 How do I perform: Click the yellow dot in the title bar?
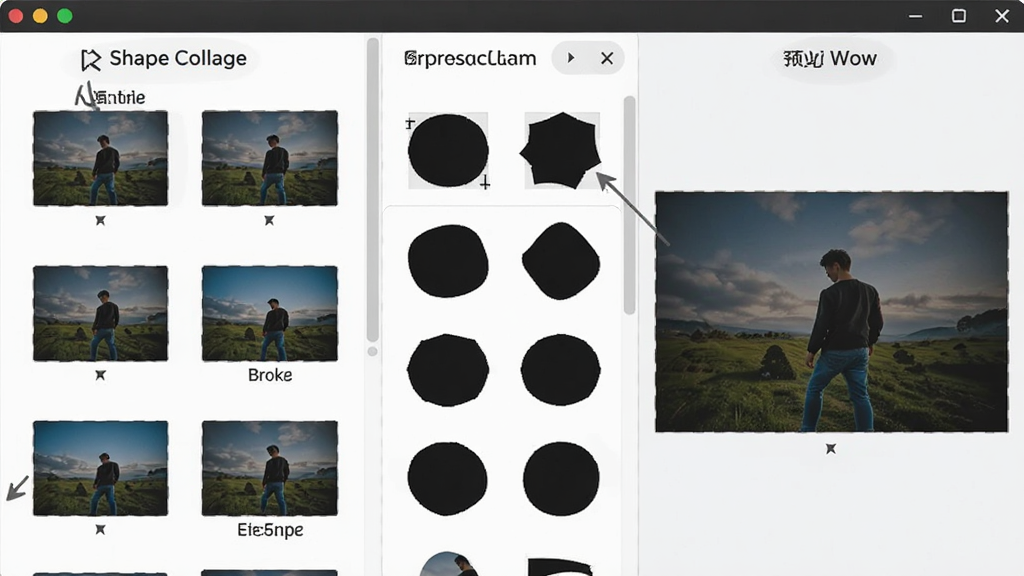pos(40,16)
